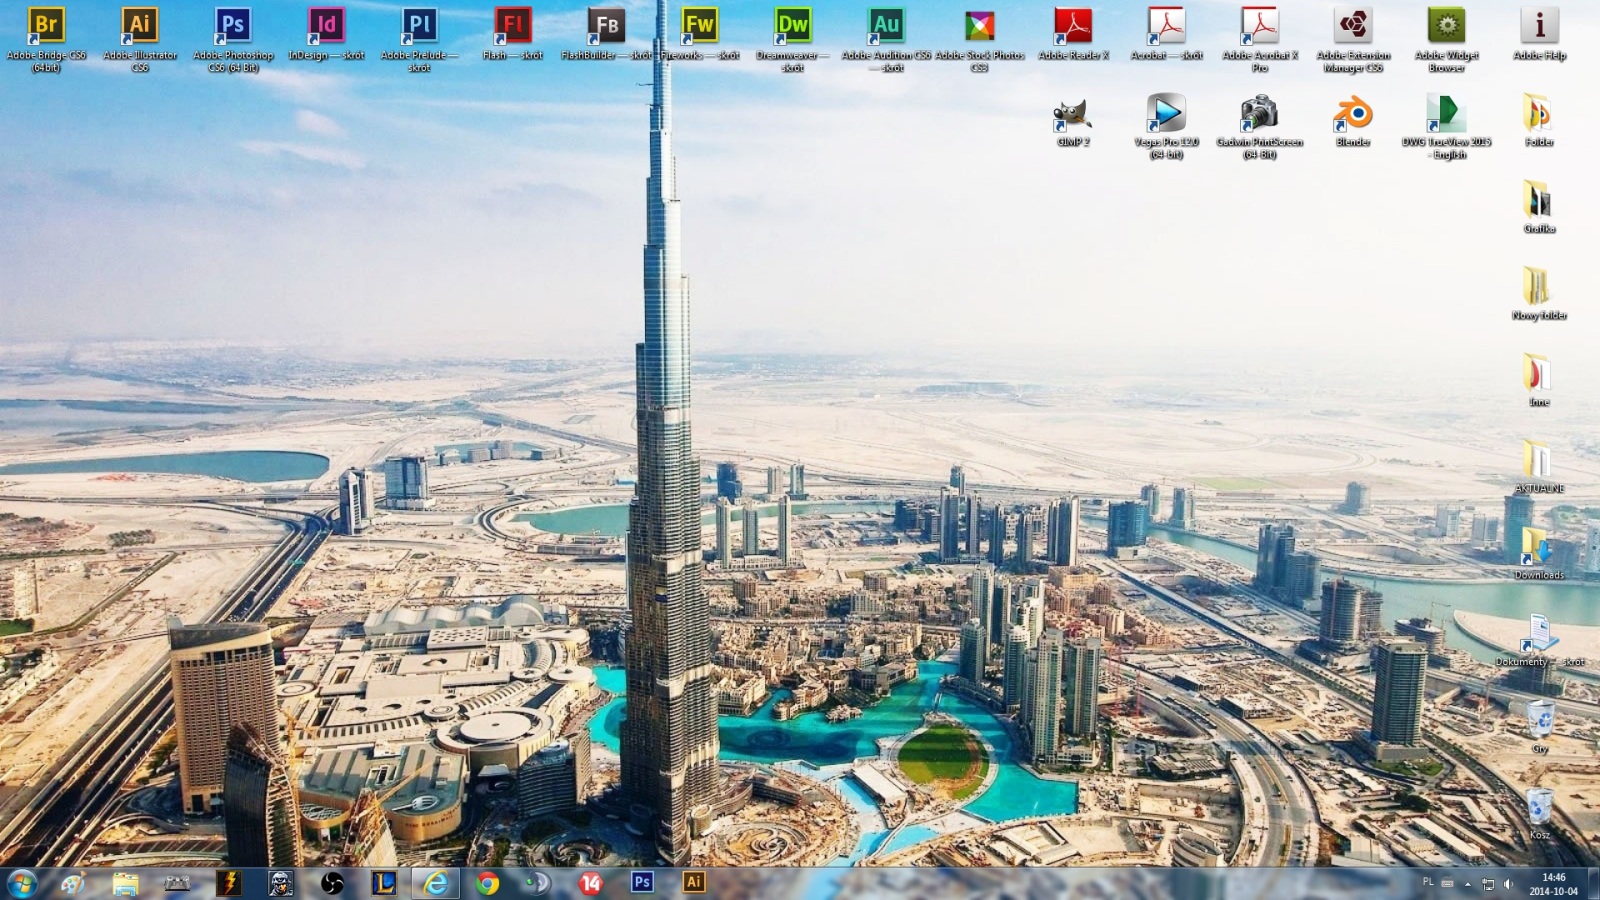Open OBS from the taskbar
The height and width of the screenshot is (900, 1600).
coord(332,883)
